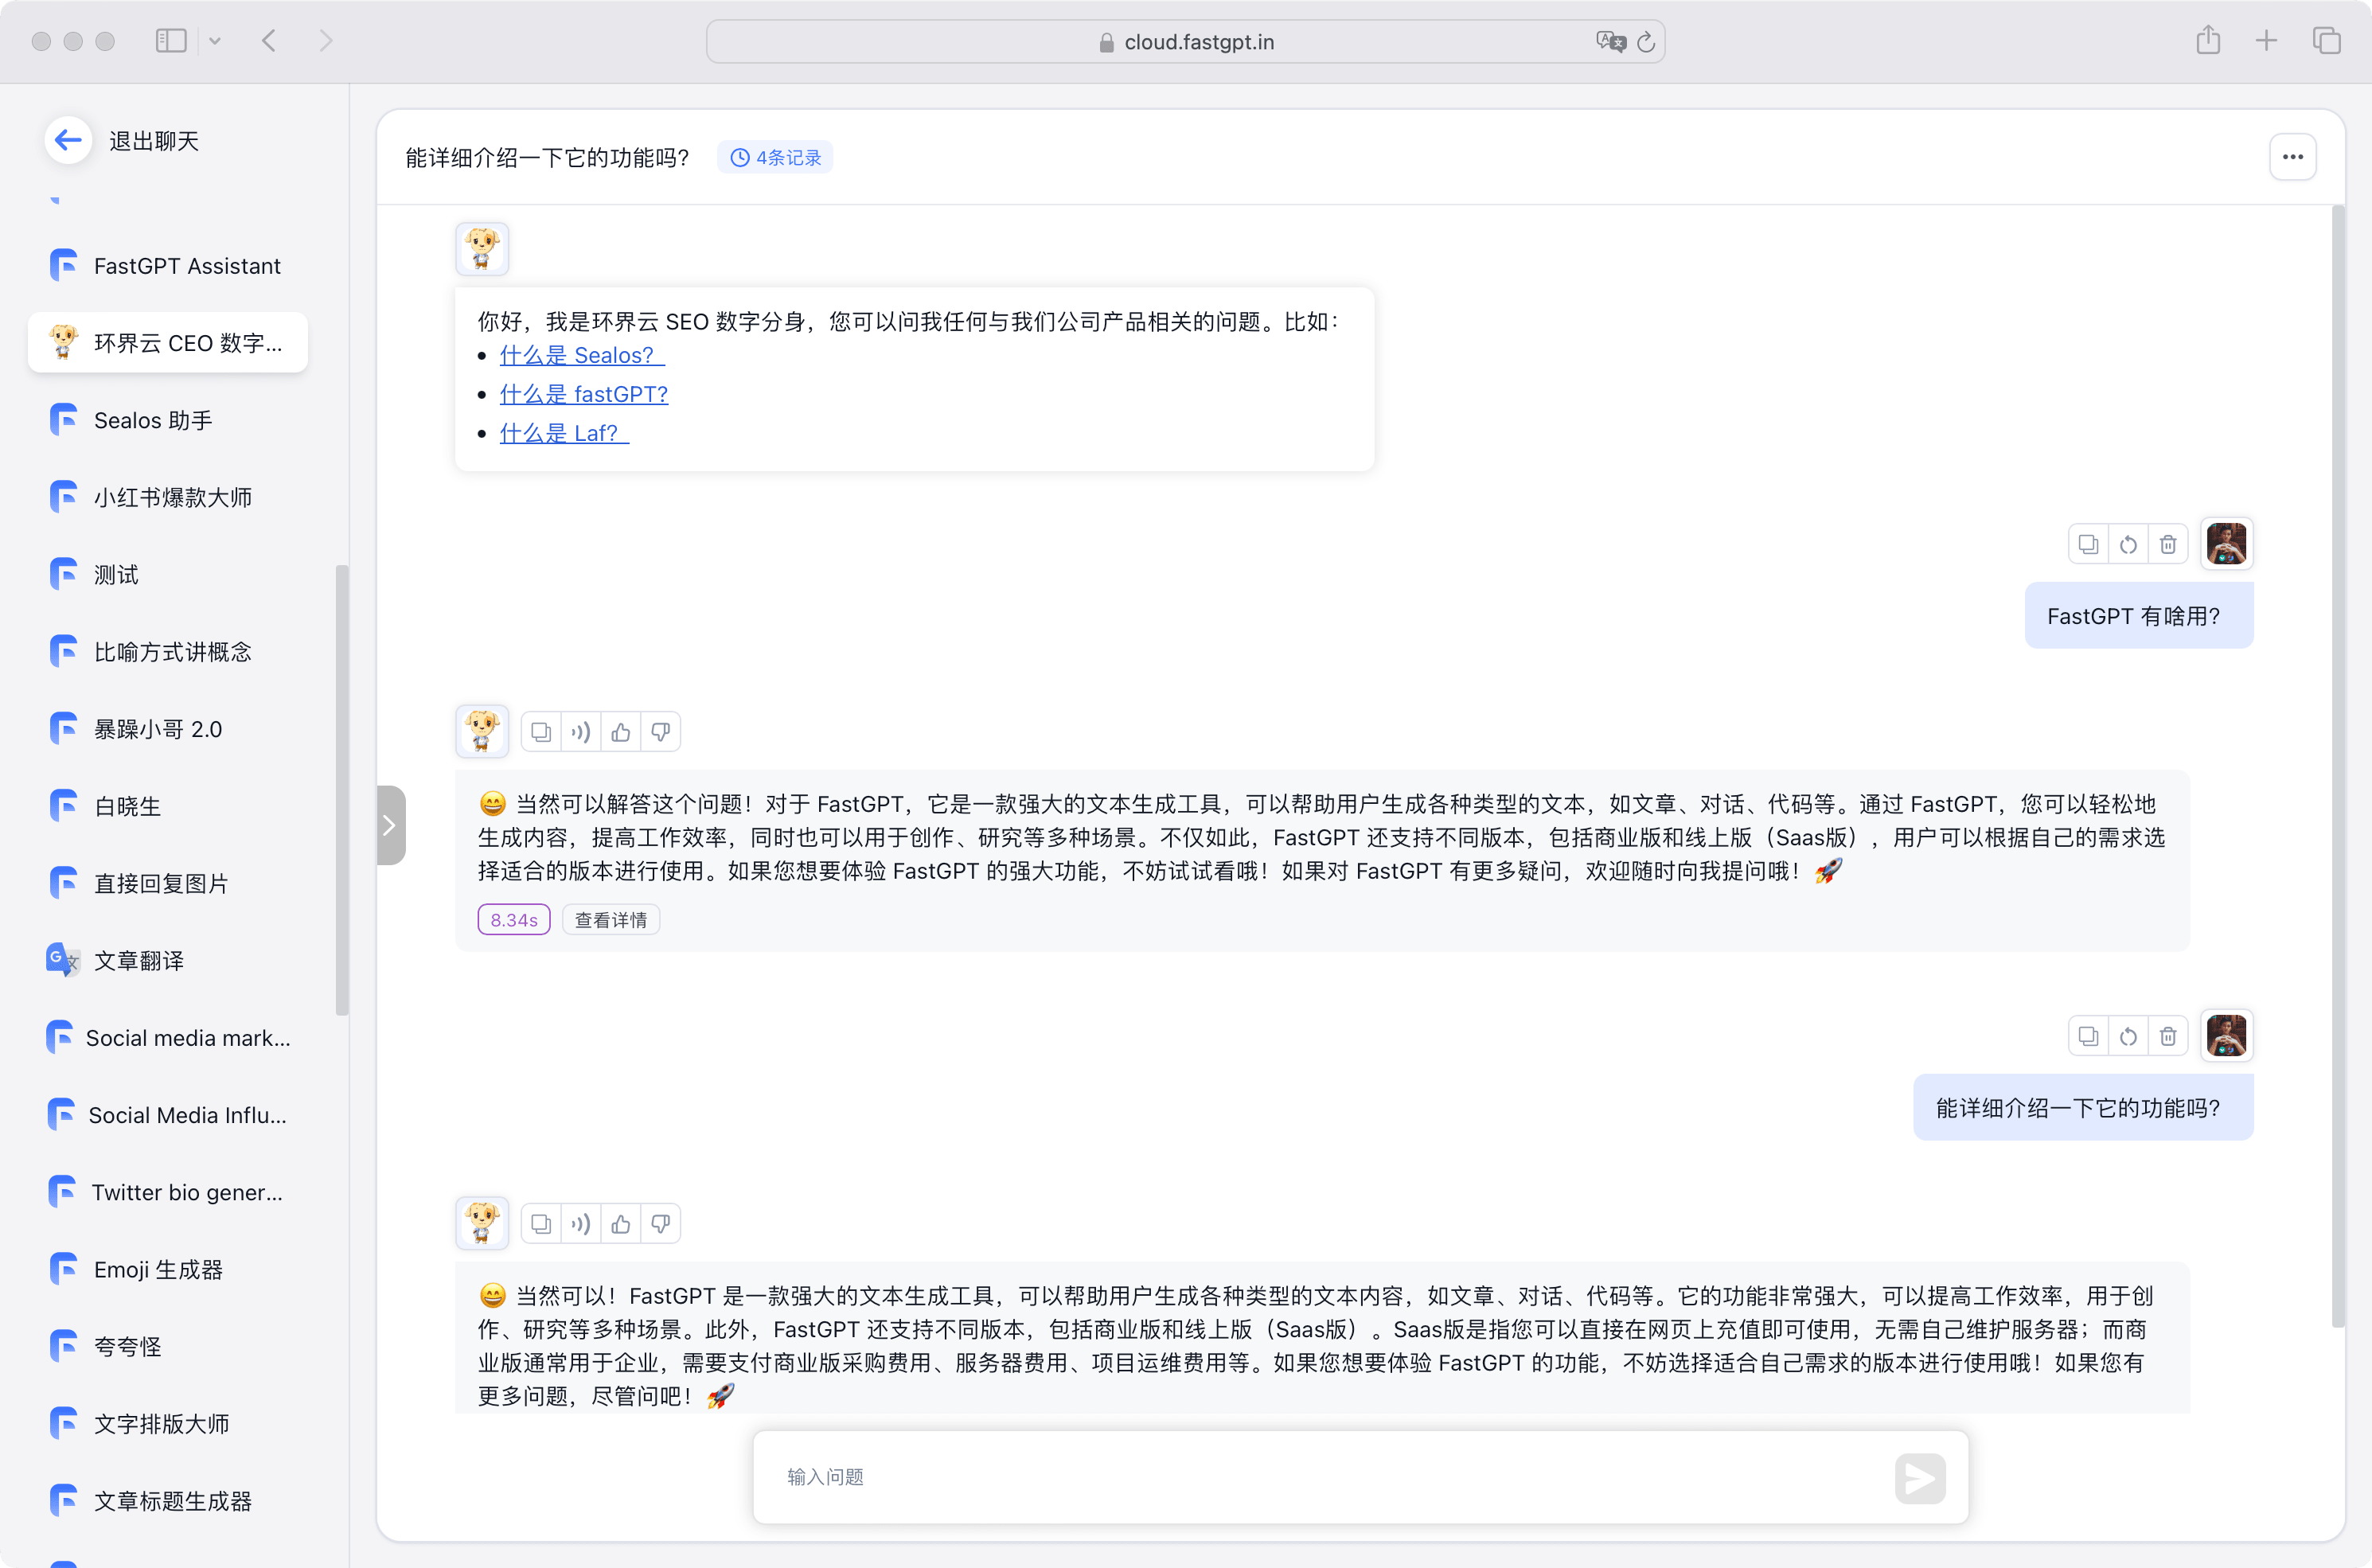Screen dimensions: 2372x1568
Task: Dislike the first AI response
Action: click(x=661, y=732)
